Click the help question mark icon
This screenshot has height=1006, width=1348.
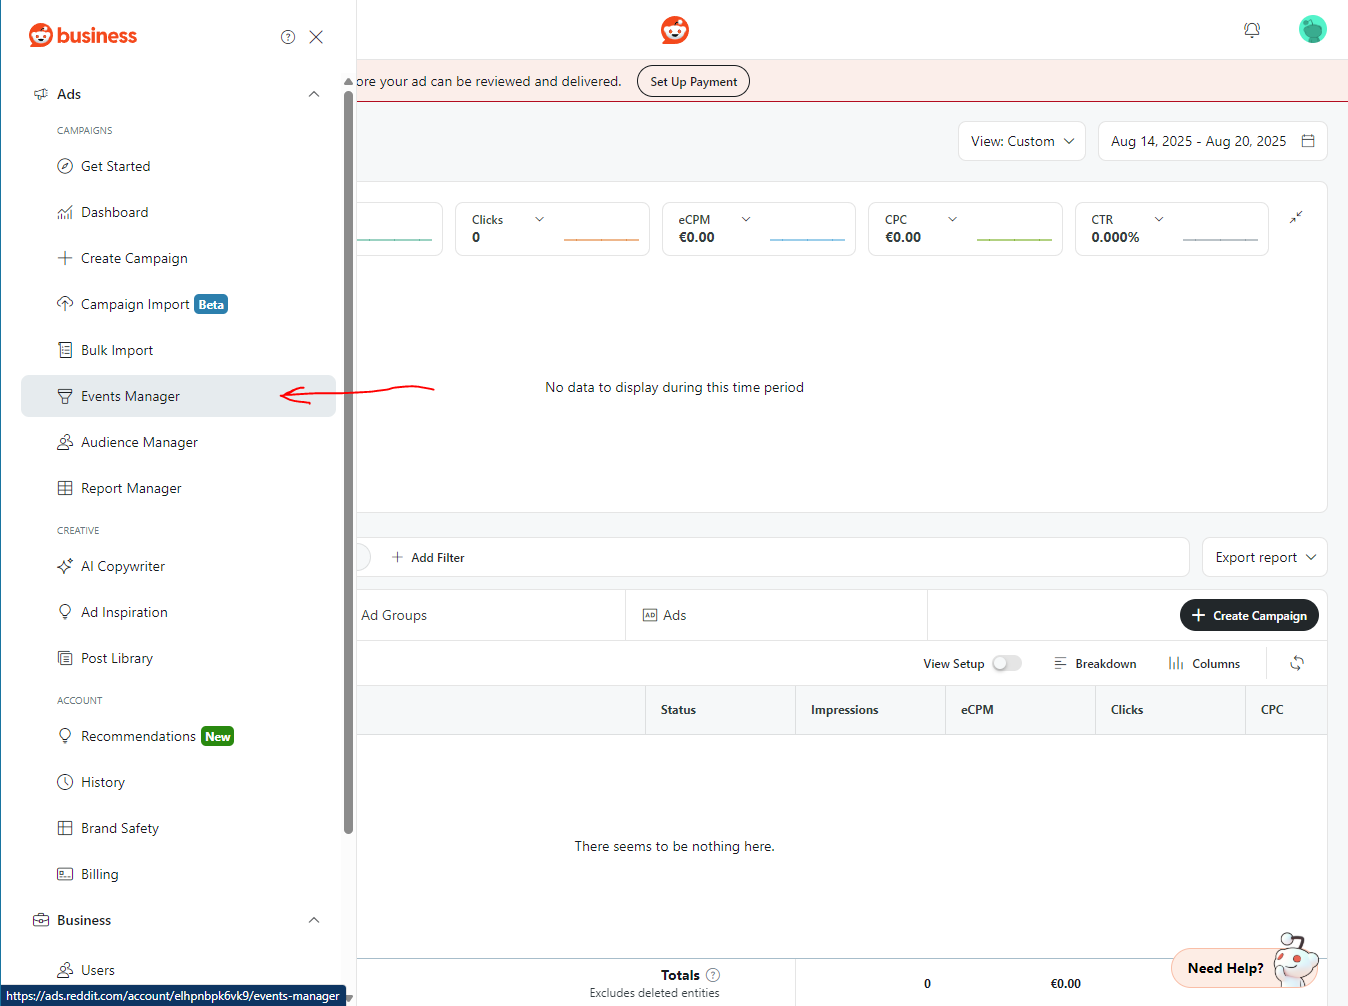tap(288, 37)
